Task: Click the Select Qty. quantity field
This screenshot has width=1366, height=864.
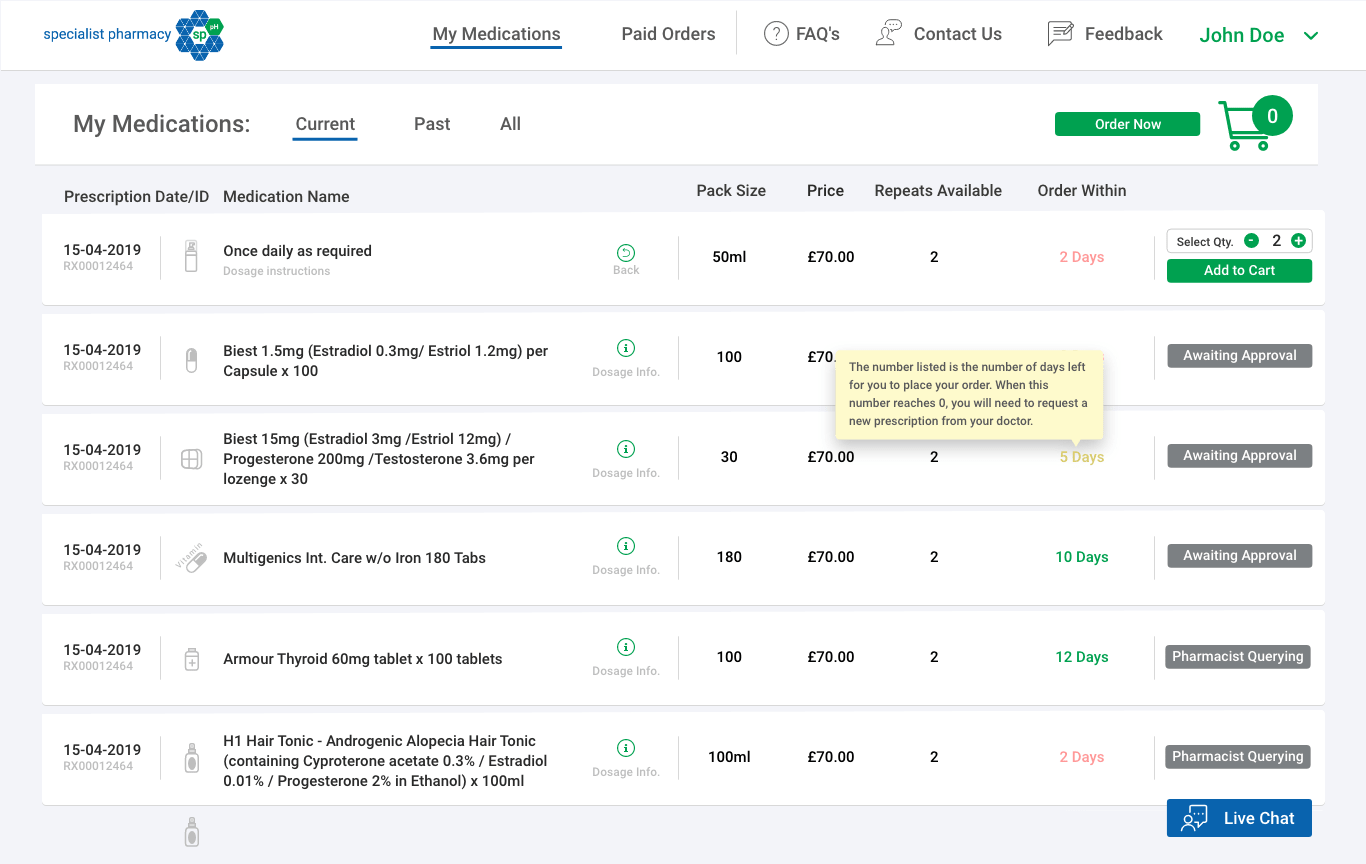Action: 1239,241
